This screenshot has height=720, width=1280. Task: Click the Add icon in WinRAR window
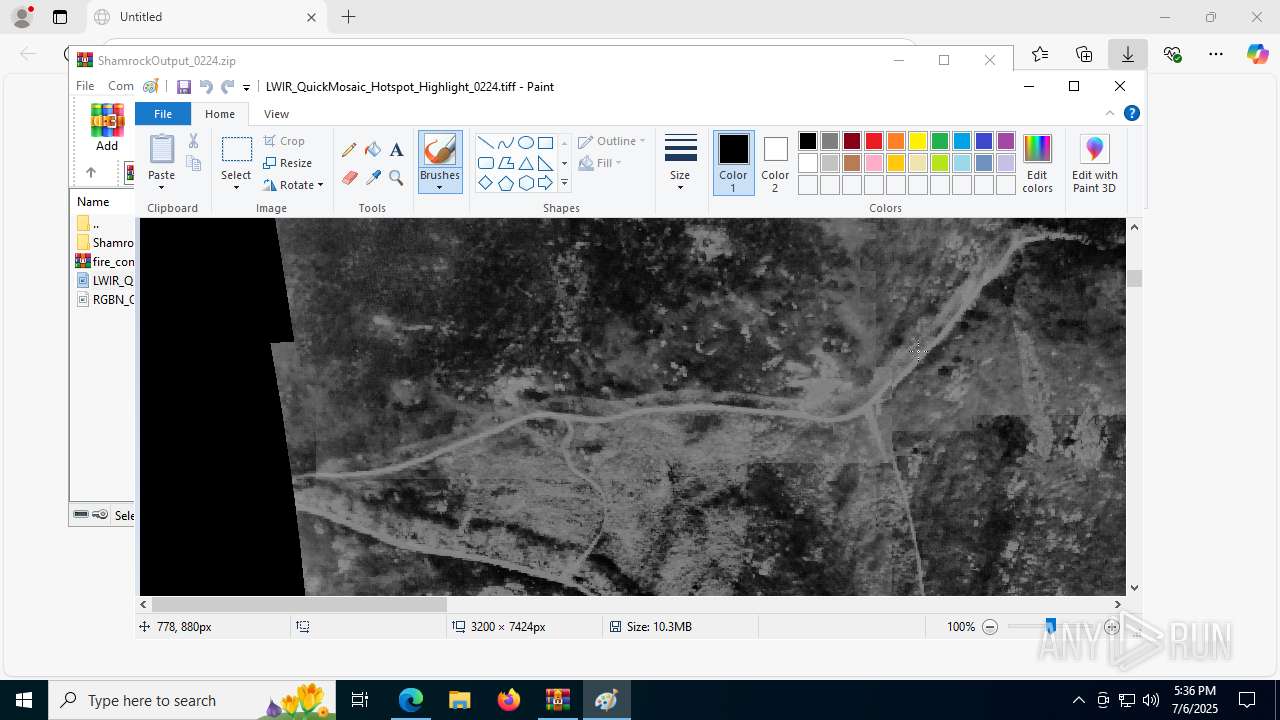[107, 128]
